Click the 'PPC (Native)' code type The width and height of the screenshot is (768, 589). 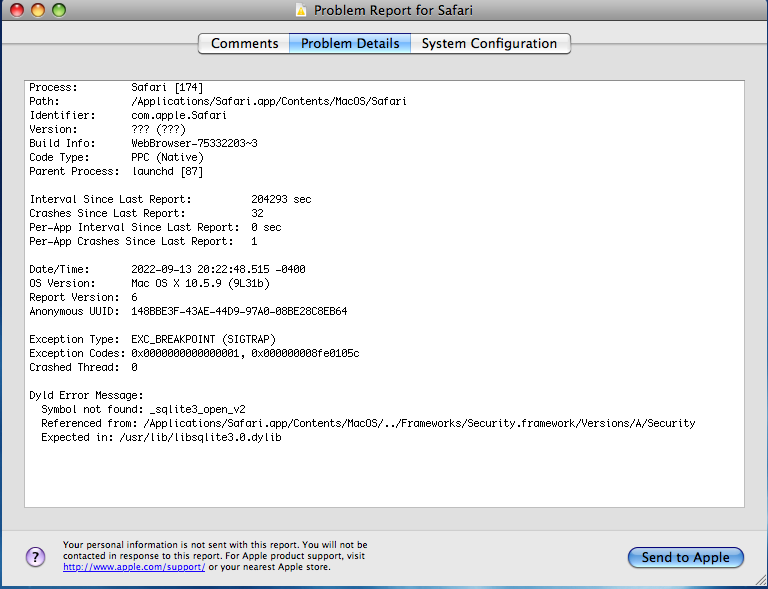(x=167, y=158)
